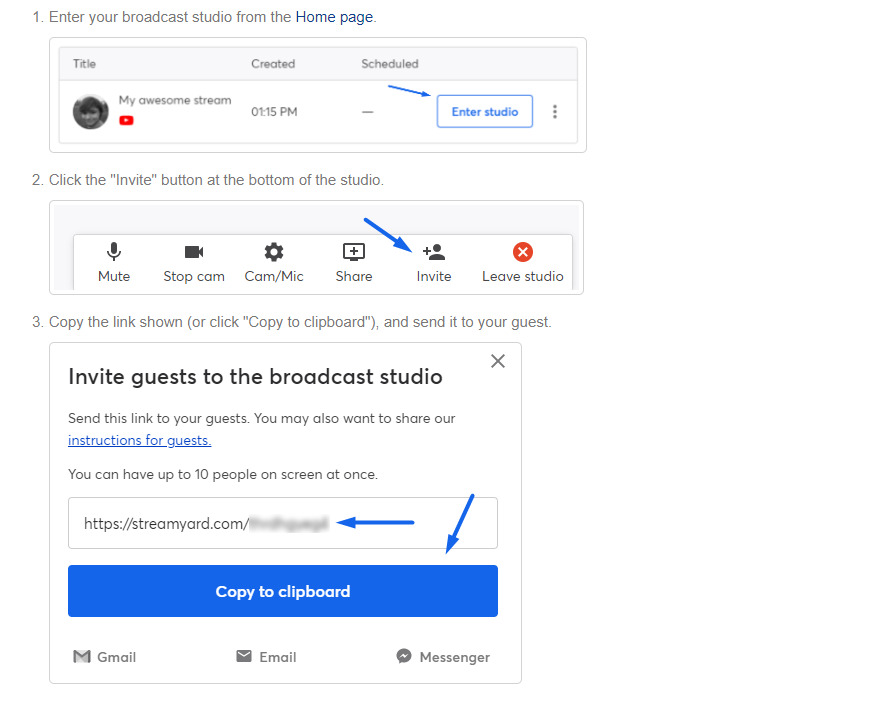This screenshot has height=709, width=874.
Task: Share invite via Email
Action: (x=266, y=657)
